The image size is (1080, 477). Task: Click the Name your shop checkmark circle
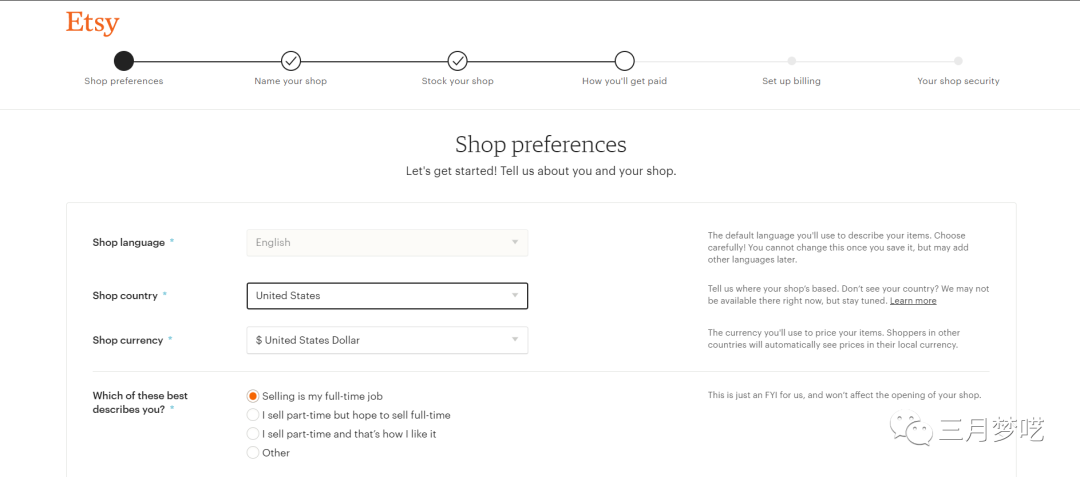[x=291, y=61]
